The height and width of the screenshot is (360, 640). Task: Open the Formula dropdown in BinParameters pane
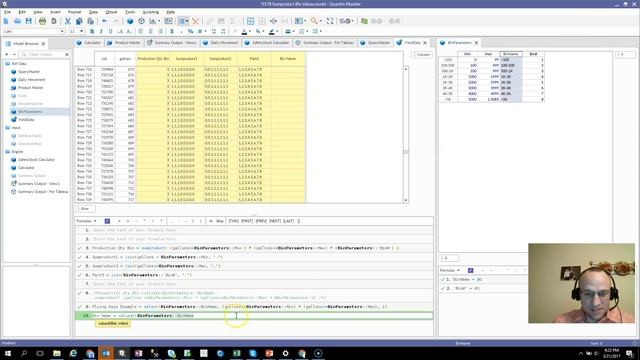(x=450, y=270)
